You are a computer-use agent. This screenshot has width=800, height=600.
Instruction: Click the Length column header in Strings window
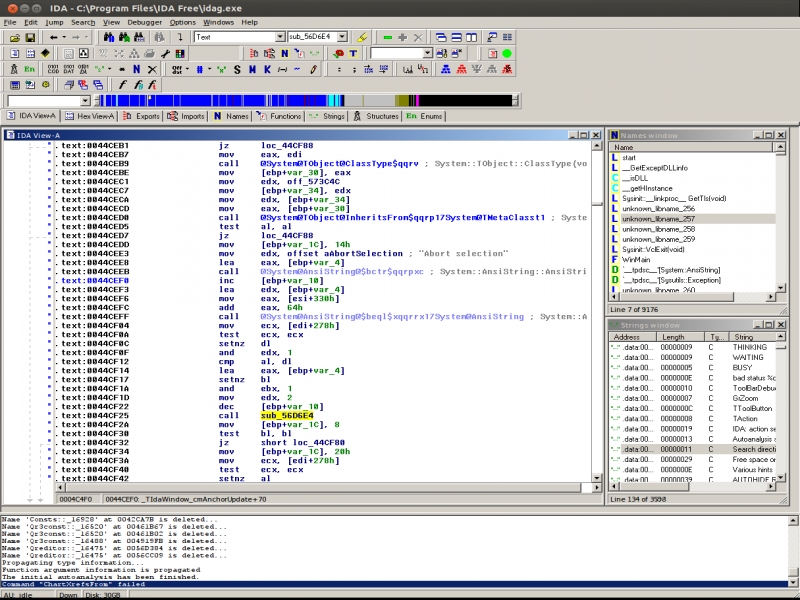click(673, 337)
